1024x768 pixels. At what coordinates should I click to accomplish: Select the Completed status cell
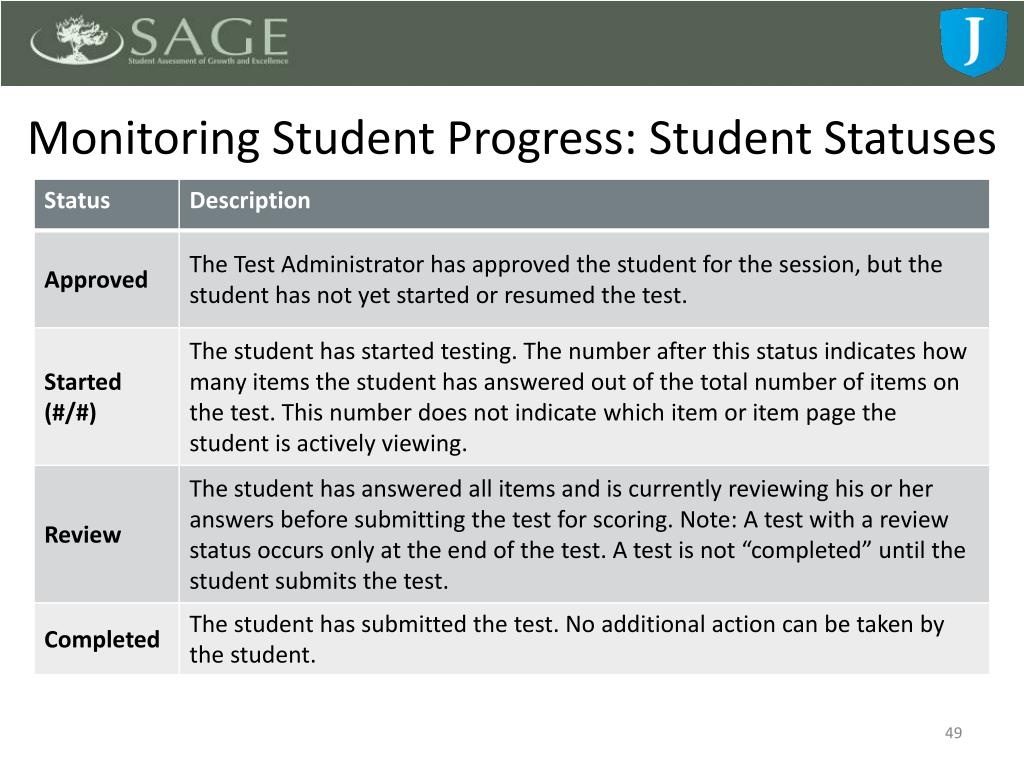[102, 639]
